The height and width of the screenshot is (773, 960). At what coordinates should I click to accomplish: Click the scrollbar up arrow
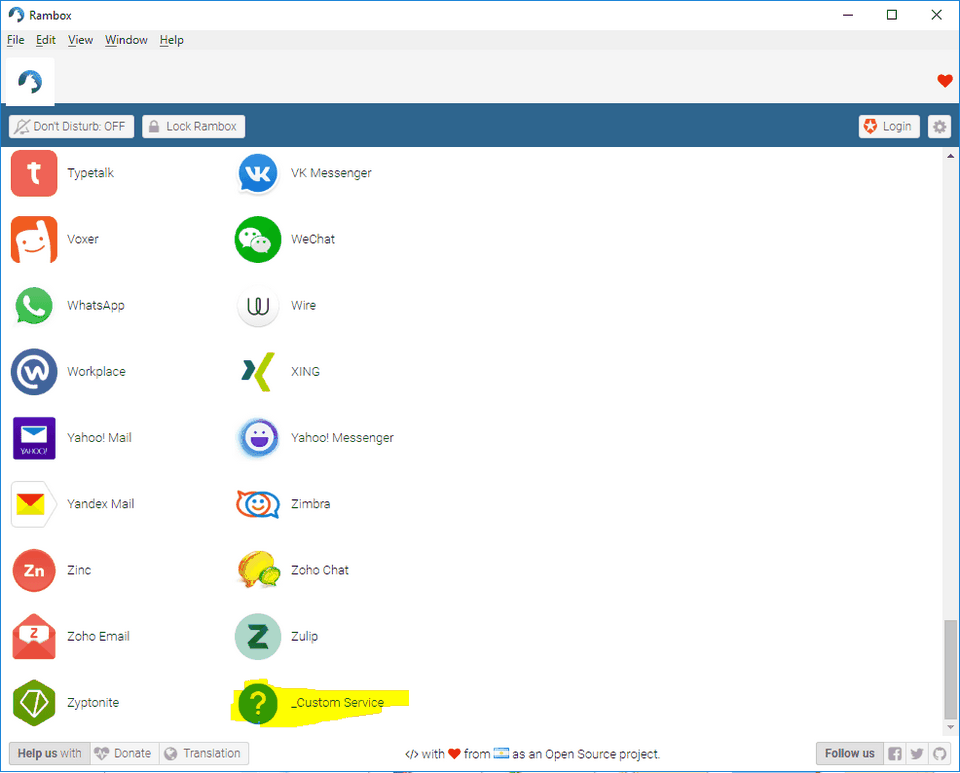click(x=950, y=156)
